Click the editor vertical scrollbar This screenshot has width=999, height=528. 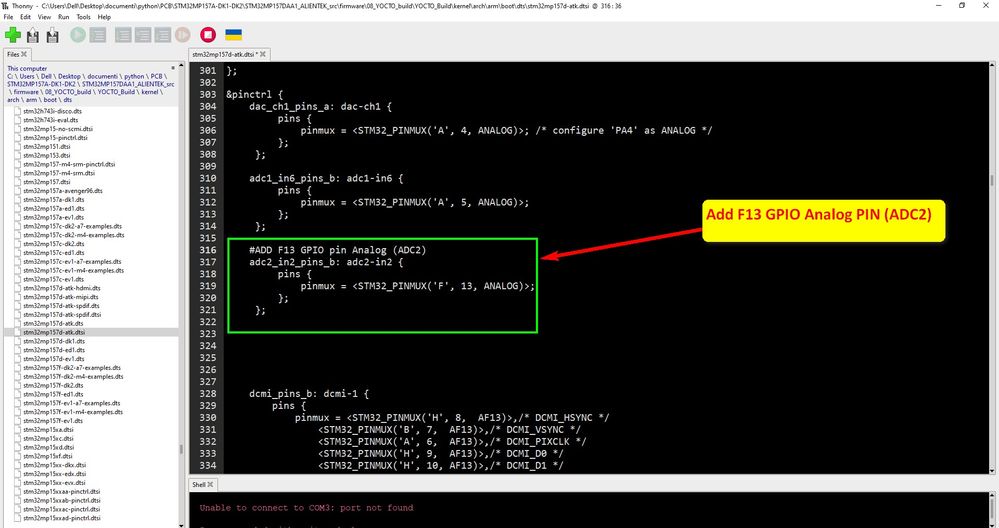point(992,268)
